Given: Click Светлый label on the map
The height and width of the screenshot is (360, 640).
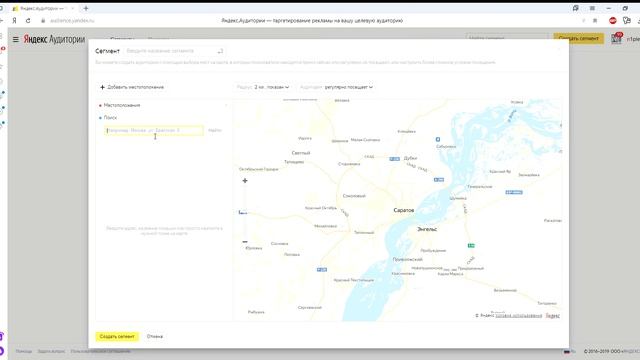Looking at the screenshot, I should click(301, 153).
